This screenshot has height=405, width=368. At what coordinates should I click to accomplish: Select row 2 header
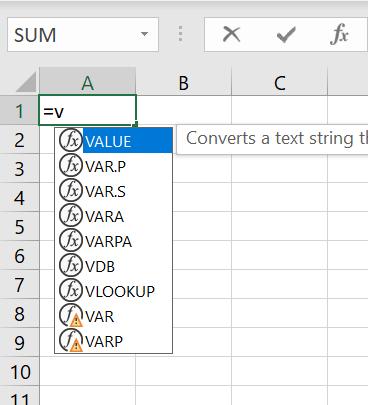click(x=19, y=139)
